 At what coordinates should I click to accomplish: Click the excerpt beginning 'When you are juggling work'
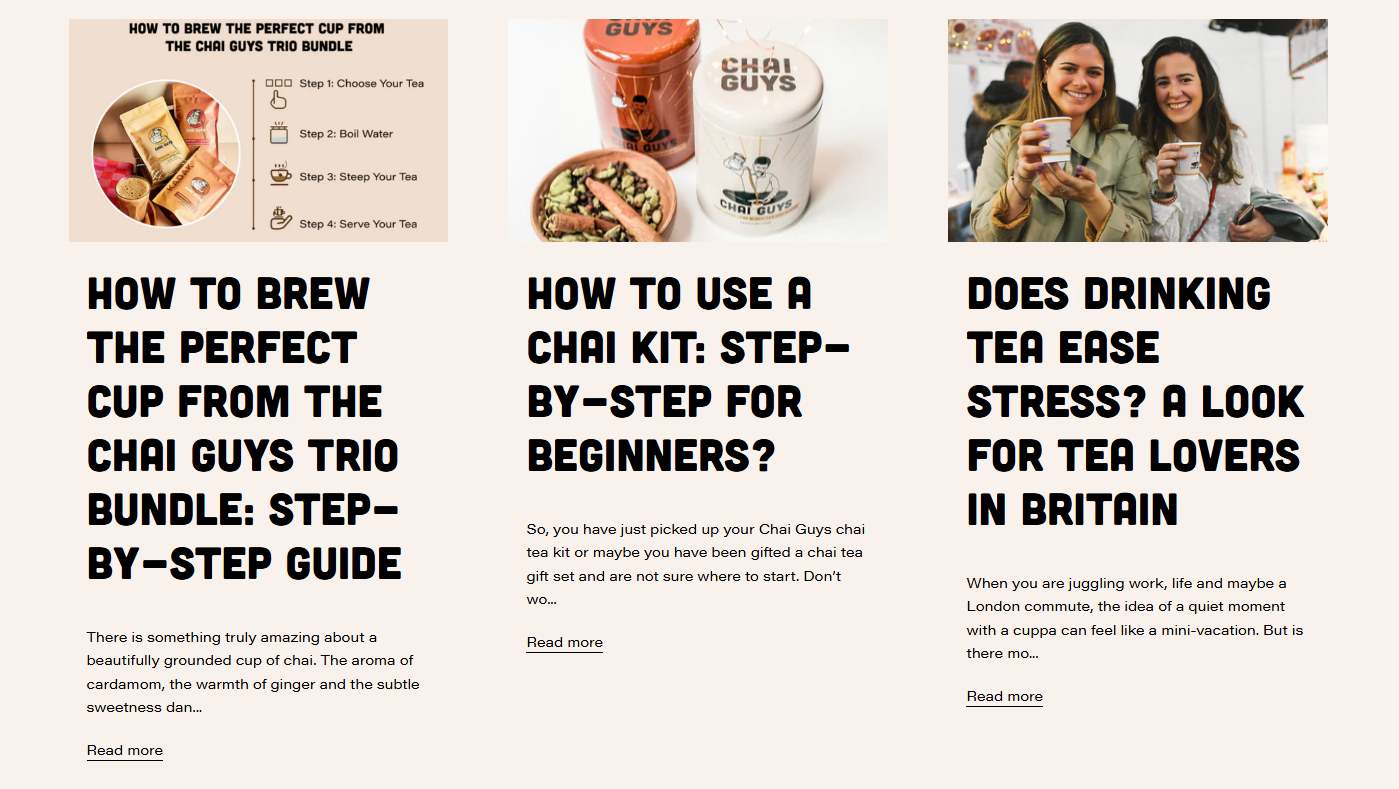click(1135, 618)
